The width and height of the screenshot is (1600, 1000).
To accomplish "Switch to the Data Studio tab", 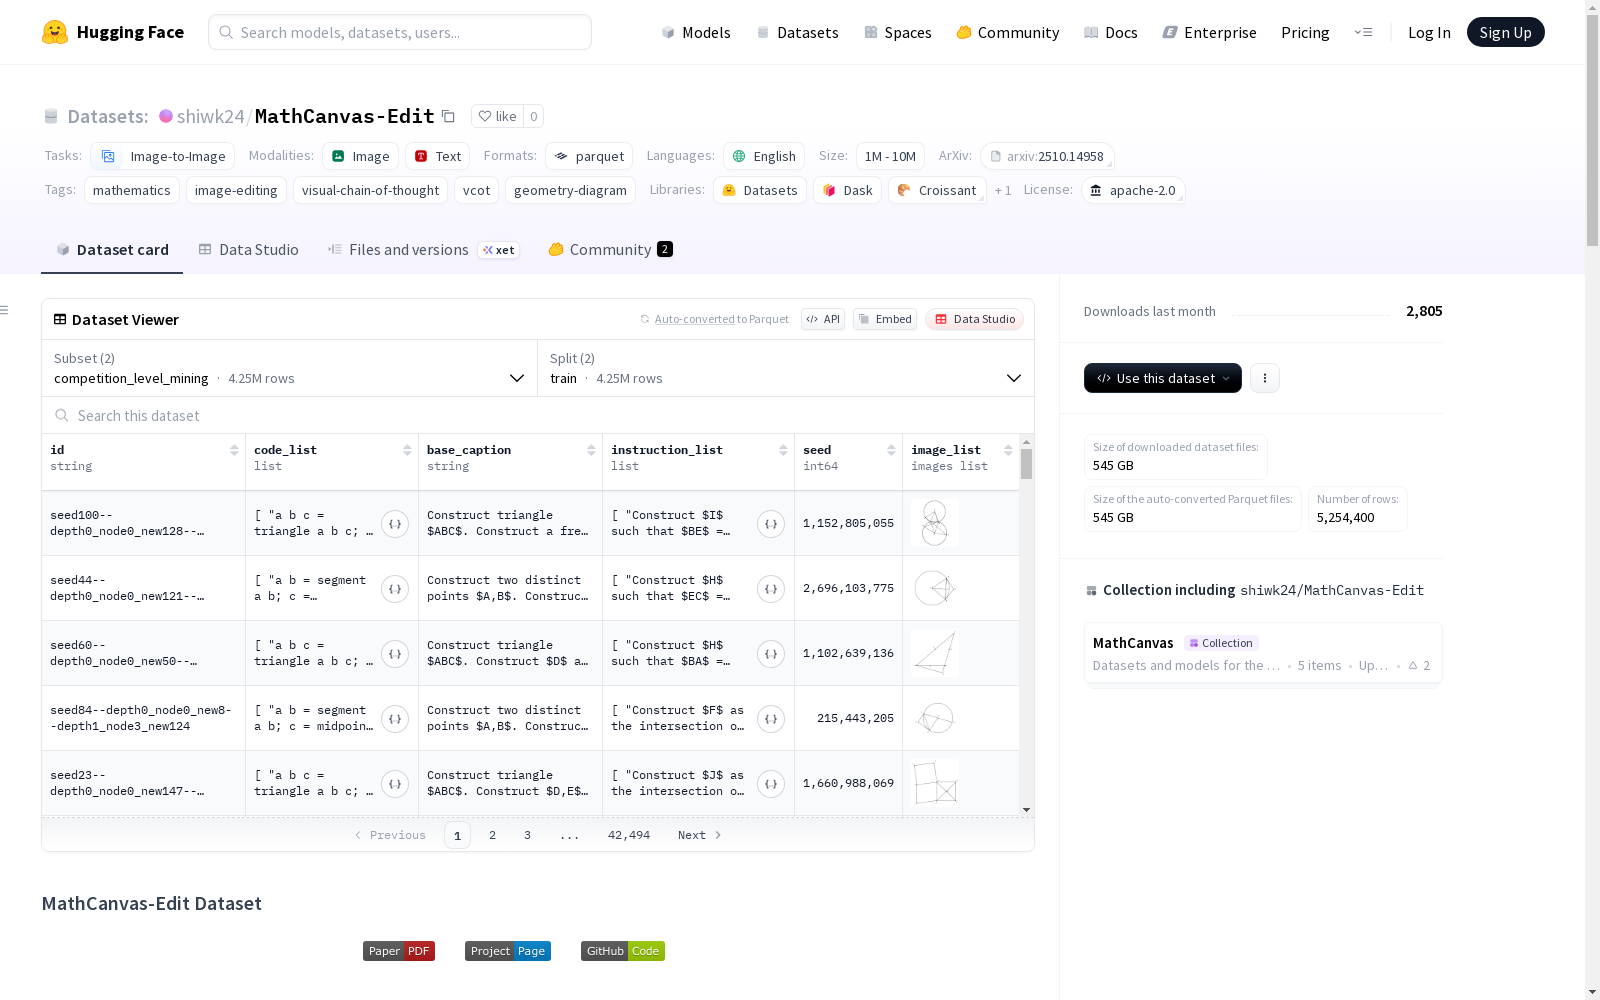I will (249, 250).
